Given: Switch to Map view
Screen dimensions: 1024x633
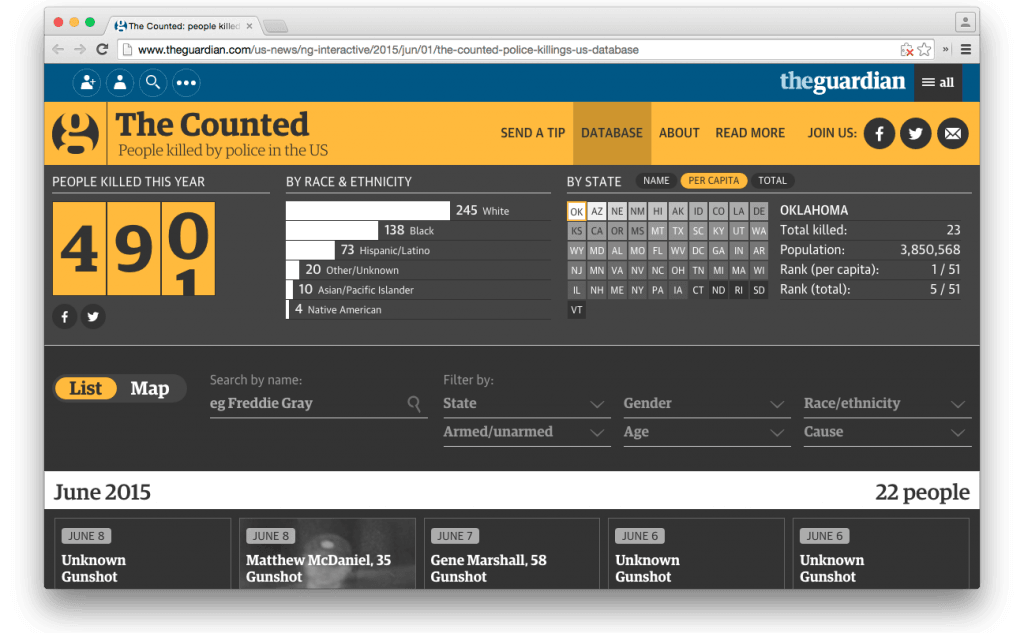Looking at the screenshot, I should 149,389.
